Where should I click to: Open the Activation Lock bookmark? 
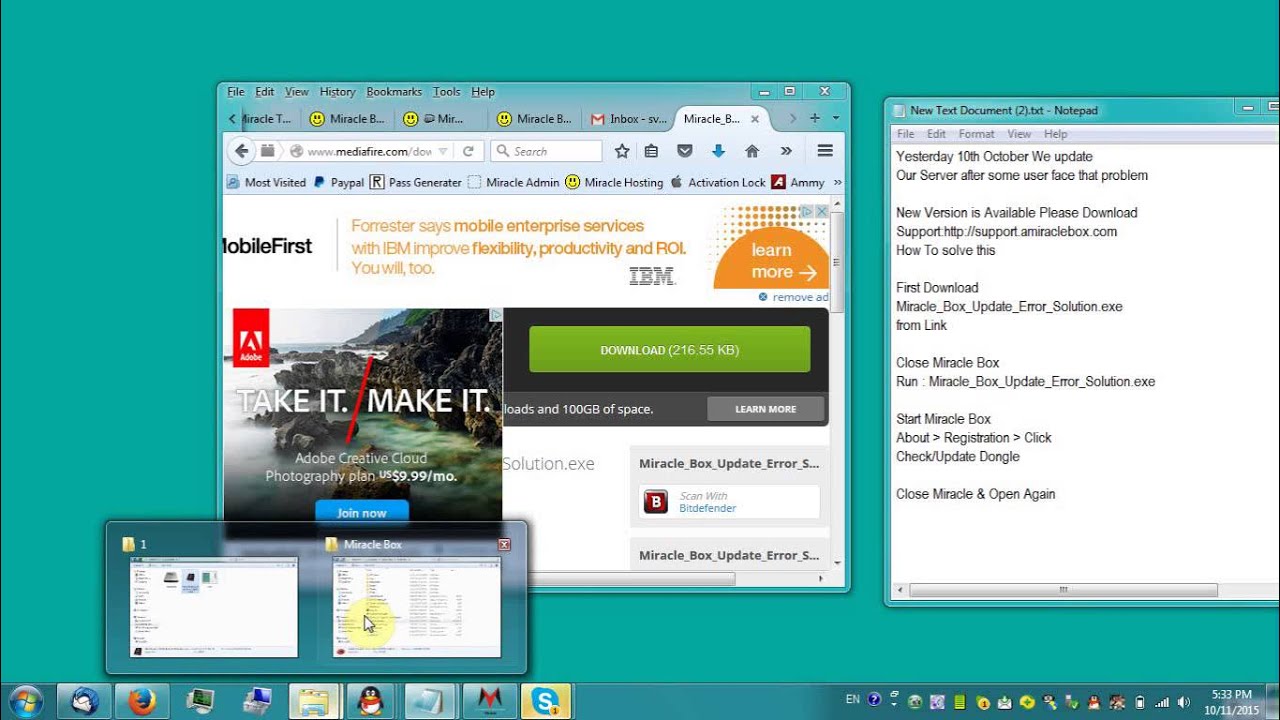coord(718,182)
